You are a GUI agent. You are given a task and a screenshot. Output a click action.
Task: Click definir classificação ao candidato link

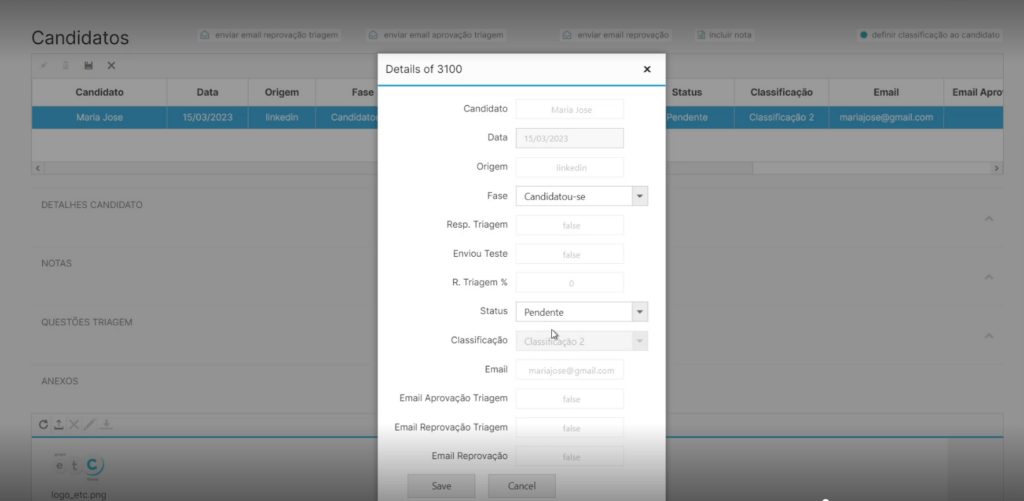(x=935, y=35)
